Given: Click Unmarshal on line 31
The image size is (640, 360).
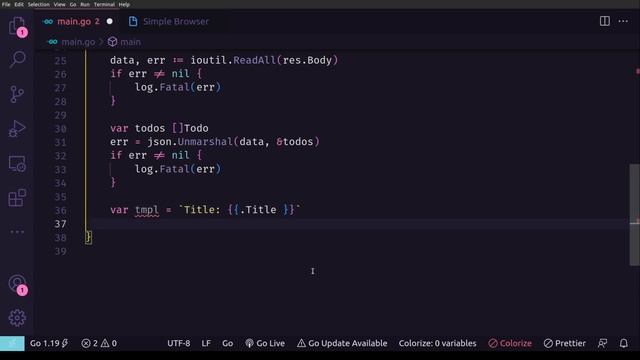Looking at the screenshot, I should (x=205, y=142).
